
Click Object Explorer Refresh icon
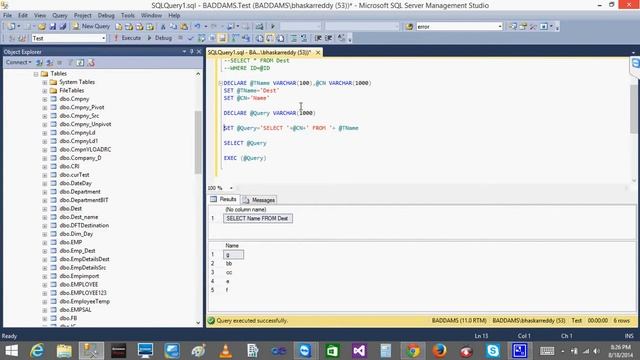[80, 62]
